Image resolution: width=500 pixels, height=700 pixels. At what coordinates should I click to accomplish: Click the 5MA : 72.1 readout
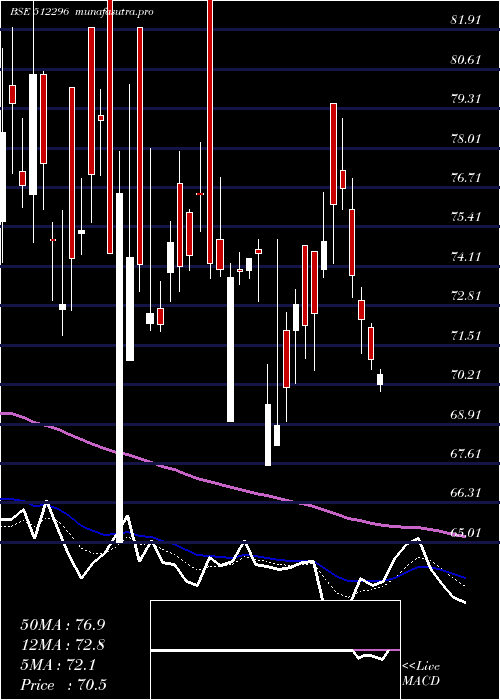coord(58,665)
